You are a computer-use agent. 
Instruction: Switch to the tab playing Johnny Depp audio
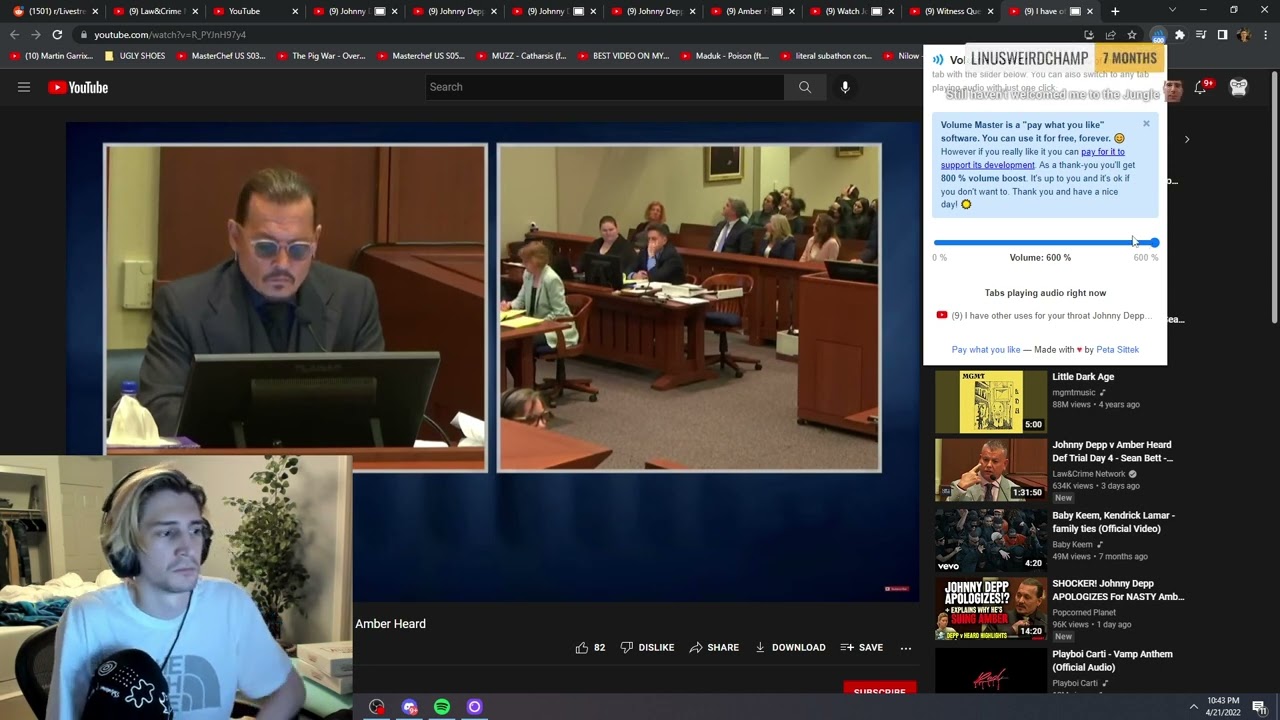click(1045, 315)
